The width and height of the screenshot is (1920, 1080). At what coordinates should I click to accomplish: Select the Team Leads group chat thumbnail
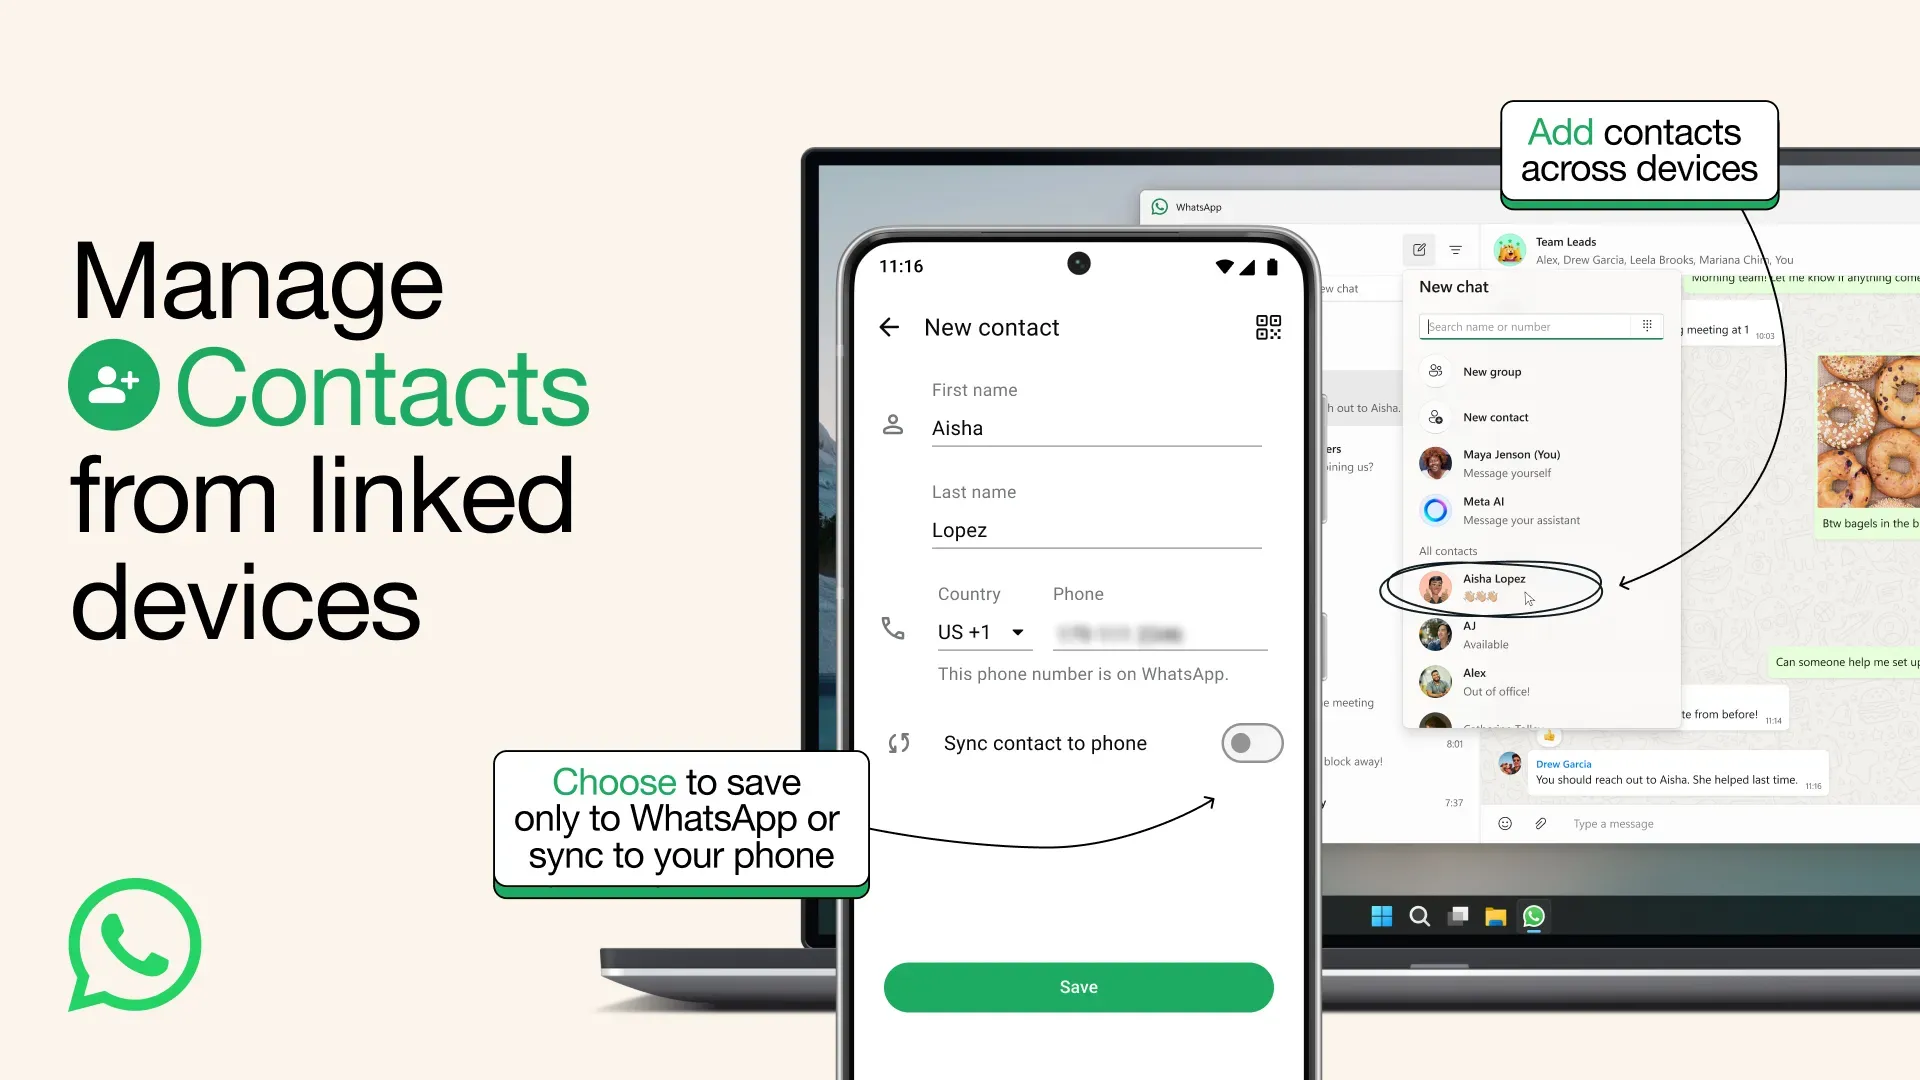(1510, 249)
